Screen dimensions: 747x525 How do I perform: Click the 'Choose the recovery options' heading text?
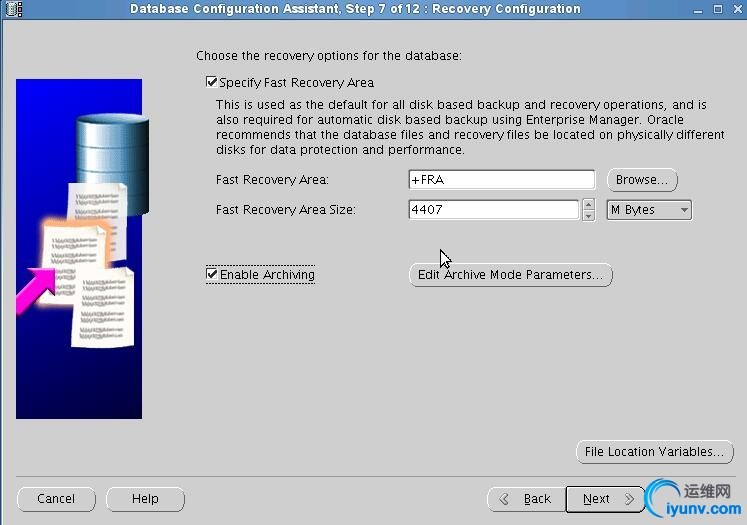(329, 56)
